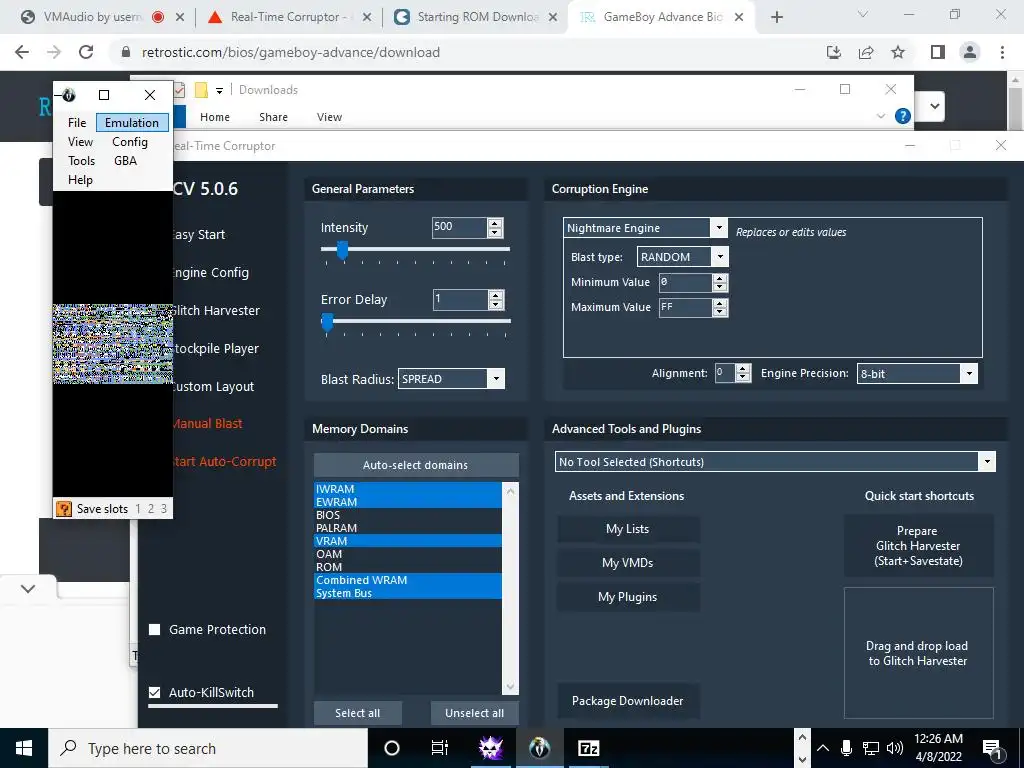This screenshot has height=768, width=1024.
Task: Open Chrome's three-dot menu
Action: 1002,52
